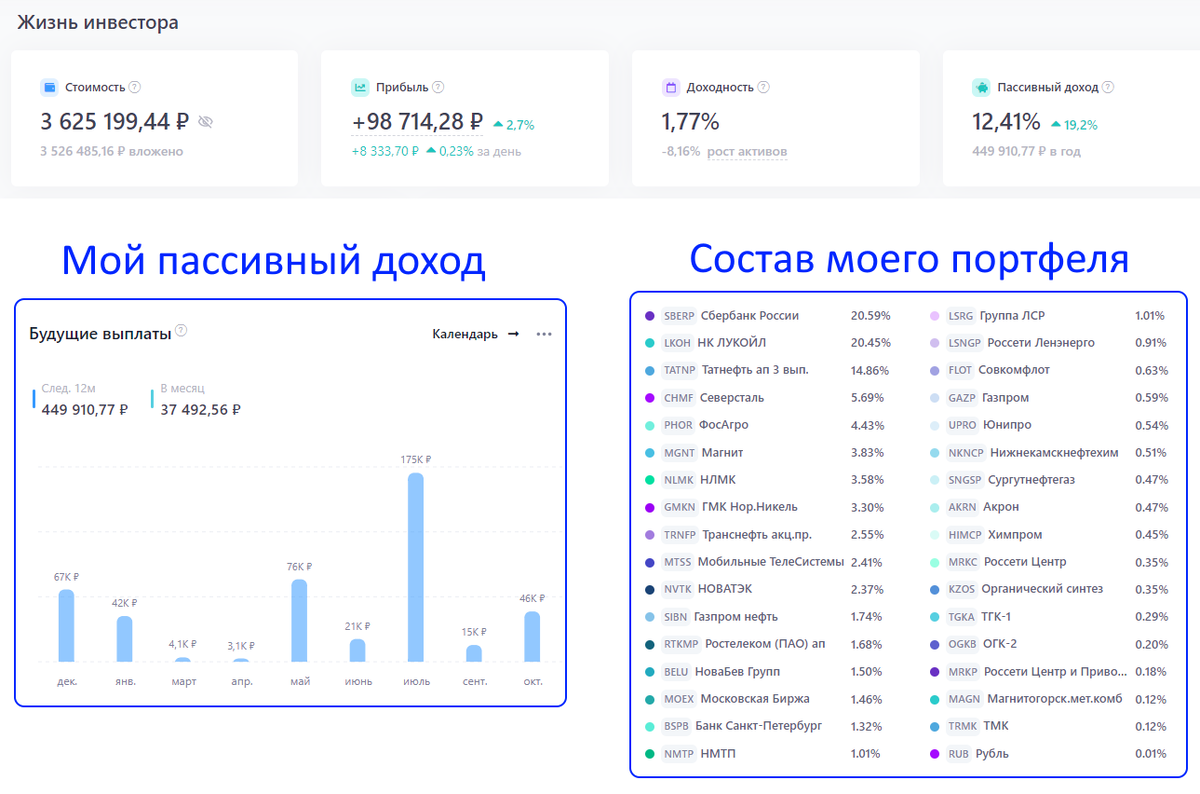Open the three-dot menu in Будущие выплаты
This screenshot has height=794, width=1200.
[544, 334]
